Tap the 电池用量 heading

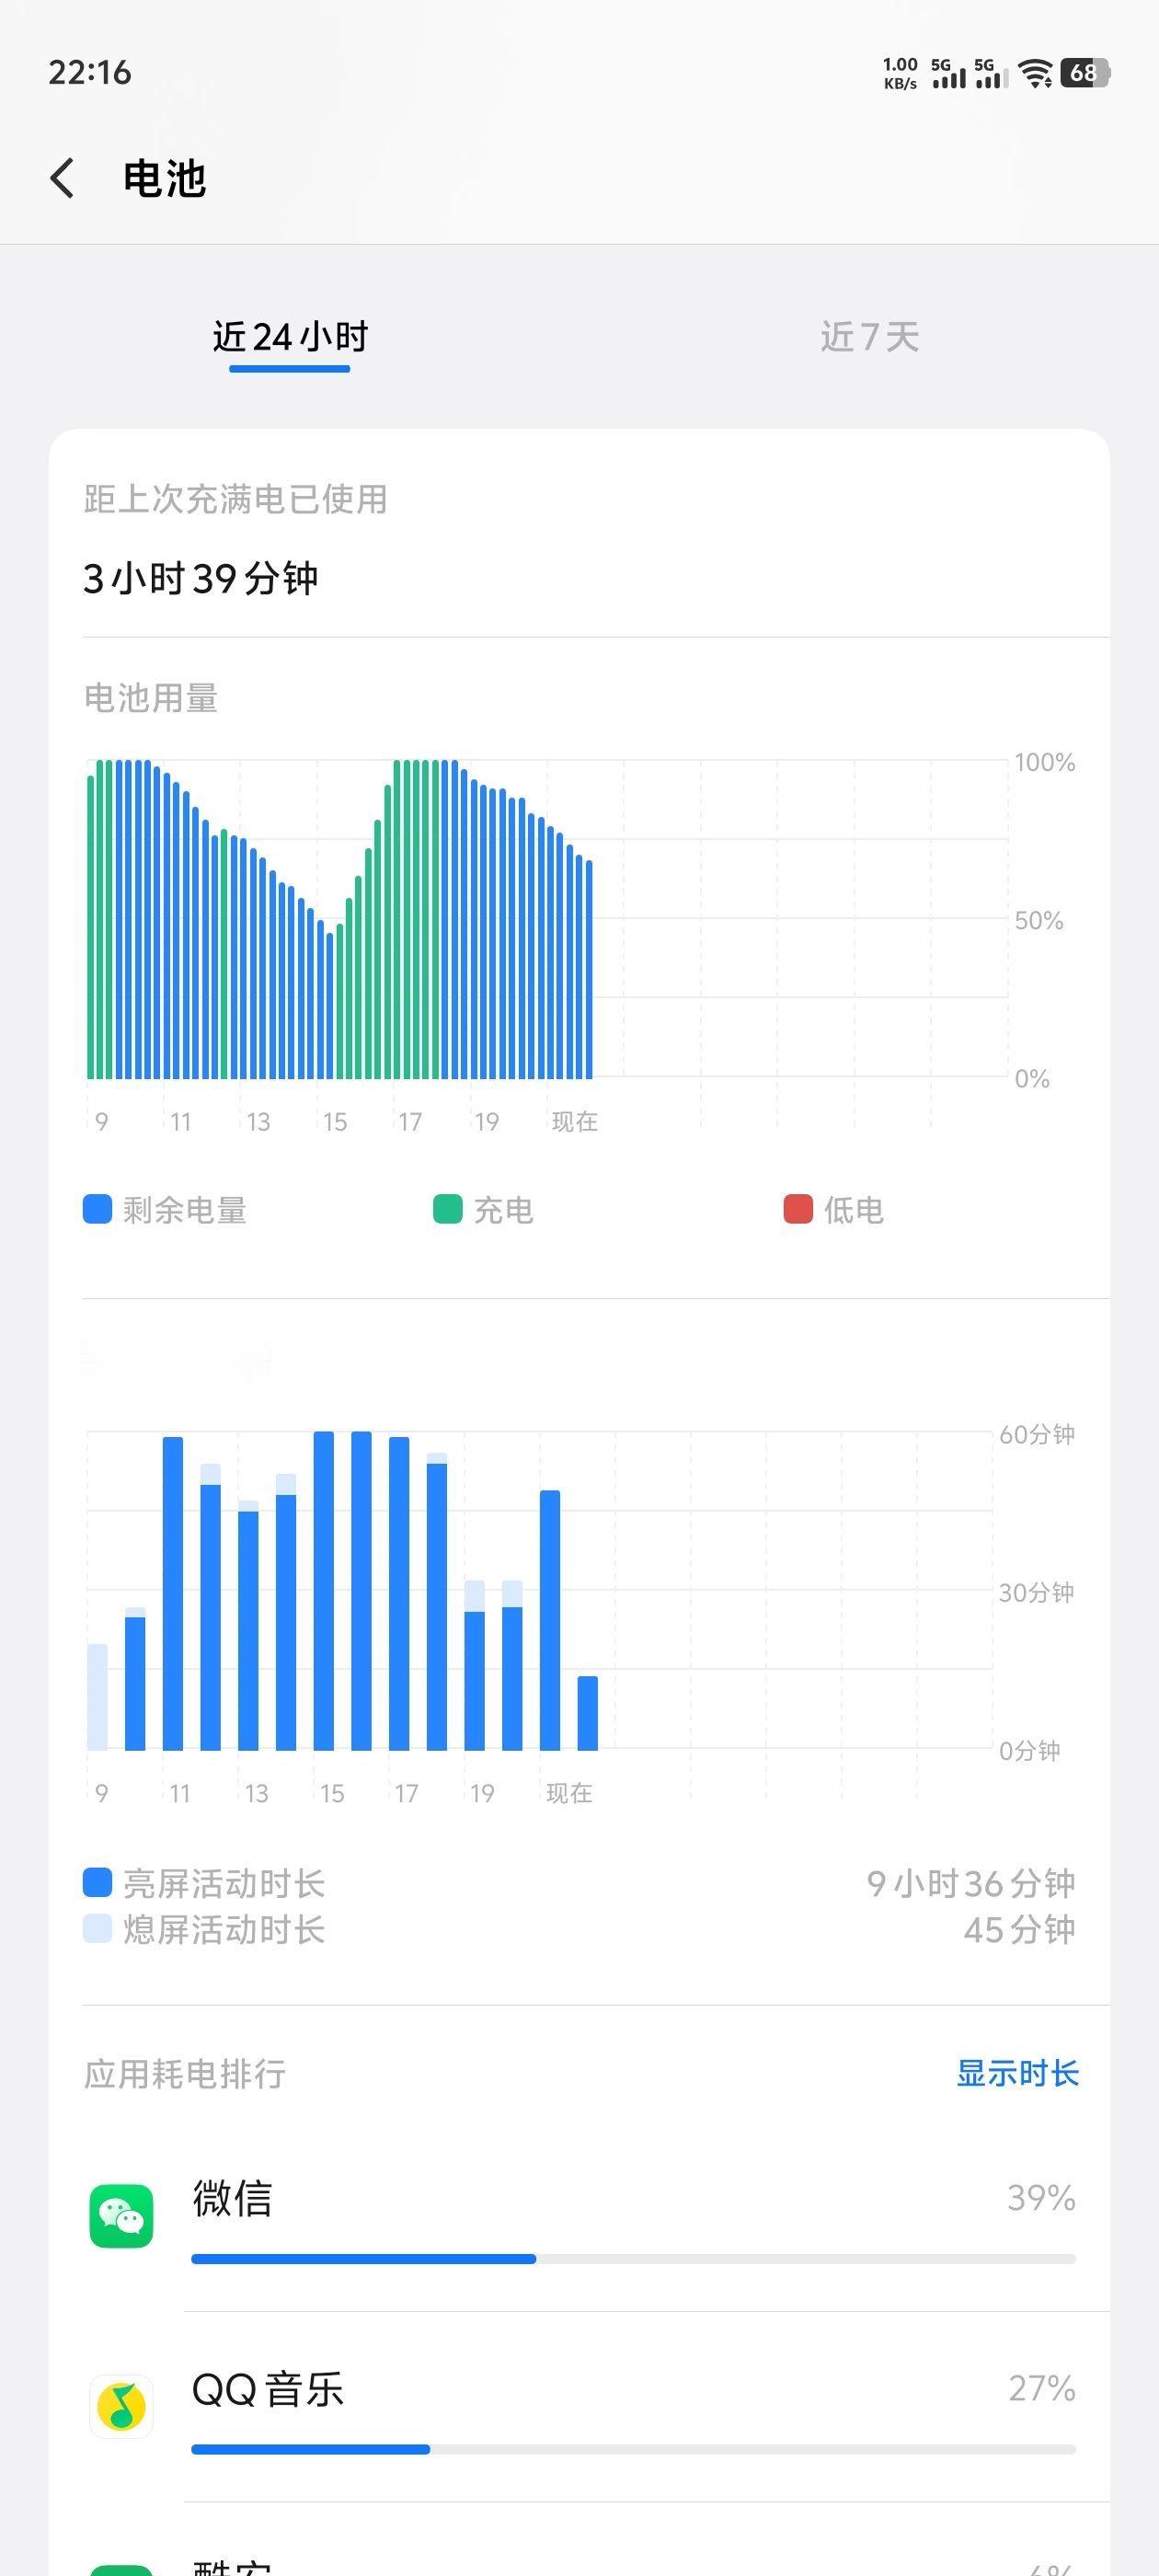tap(151, 698)
